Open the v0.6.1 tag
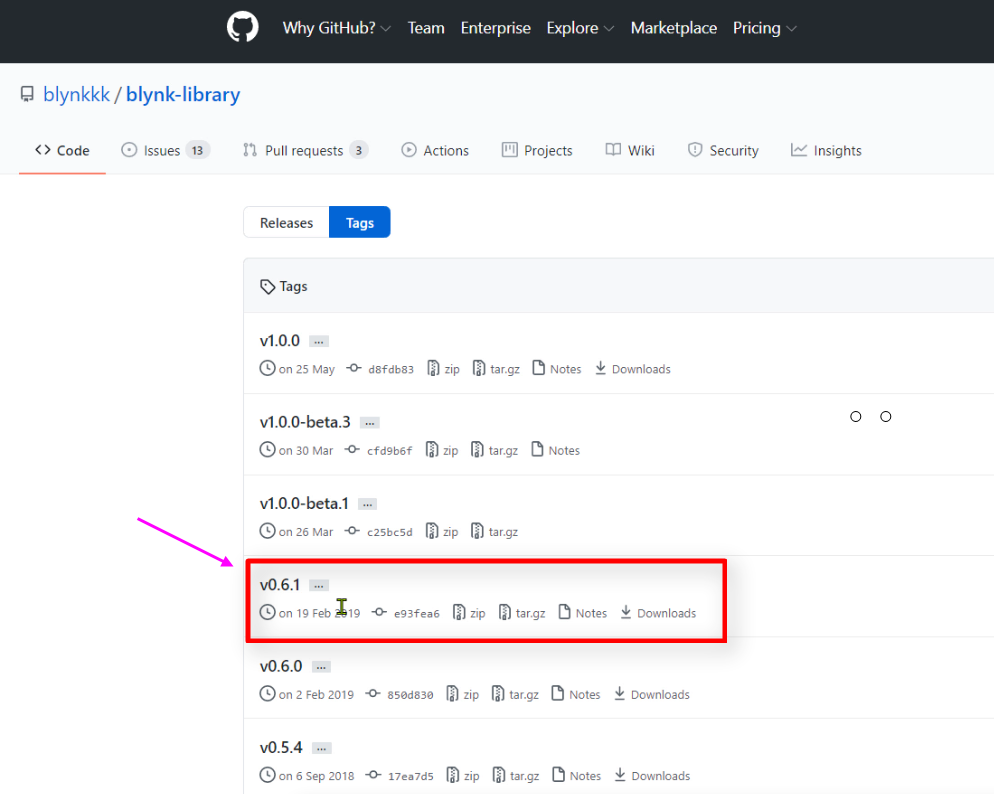This screenshot has width=994, height=794. 280,585
